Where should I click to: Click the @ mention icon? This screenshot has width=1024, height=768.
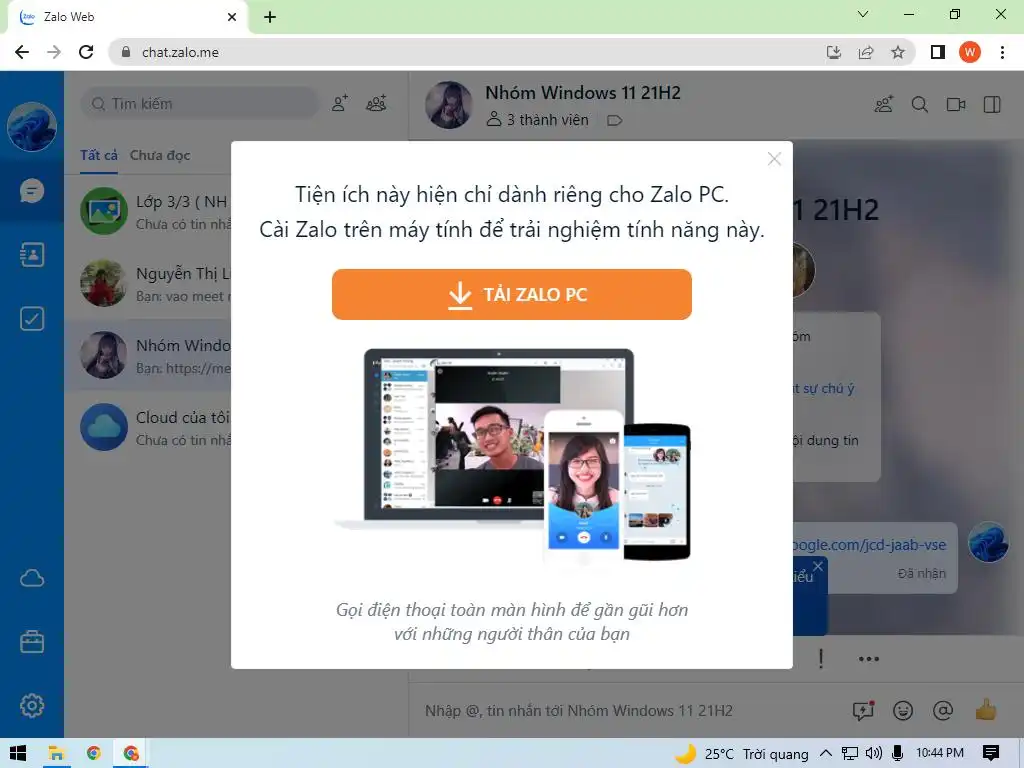pyautogui.click(x=943, y=711)
